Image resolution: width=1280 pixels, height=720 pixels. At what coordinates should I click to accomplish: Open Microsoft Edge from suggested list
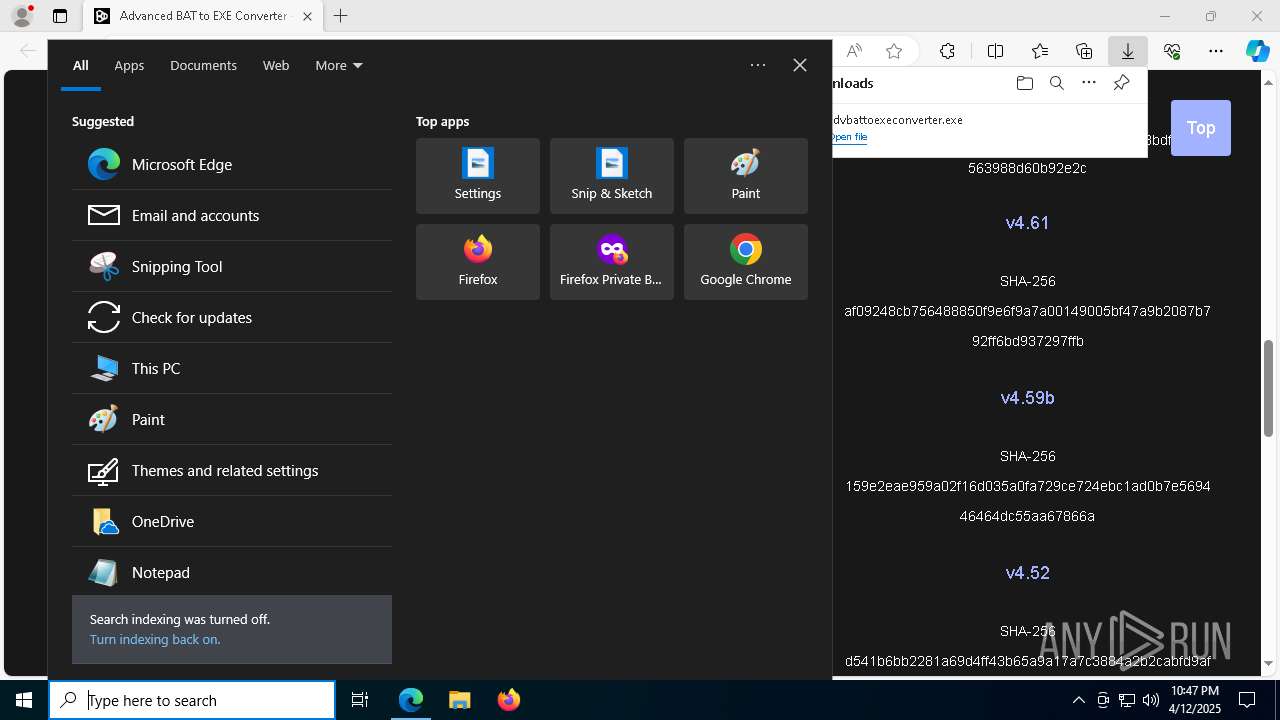tap(232, 164)
